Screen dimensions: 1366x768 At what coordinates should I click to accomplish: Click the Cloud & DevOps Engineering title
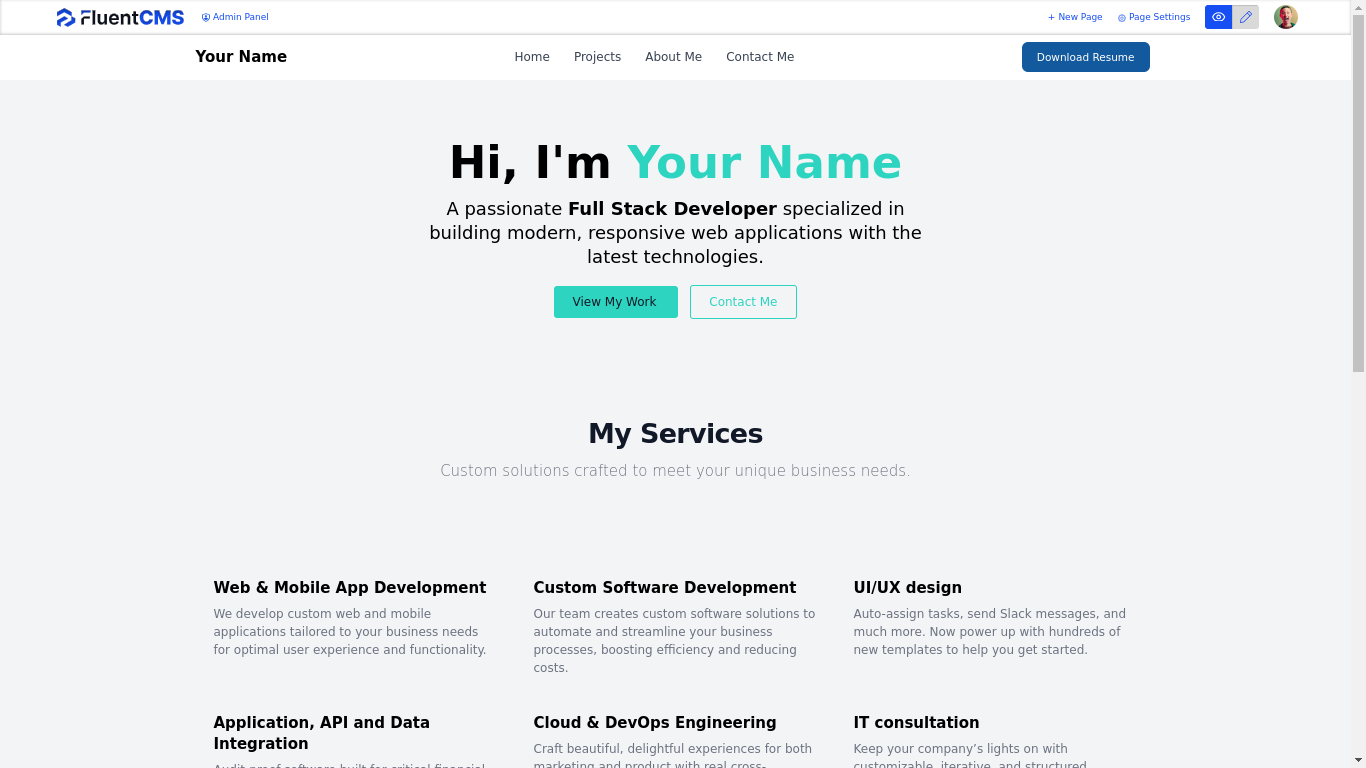pyautogui.click(x=655, y=722)
